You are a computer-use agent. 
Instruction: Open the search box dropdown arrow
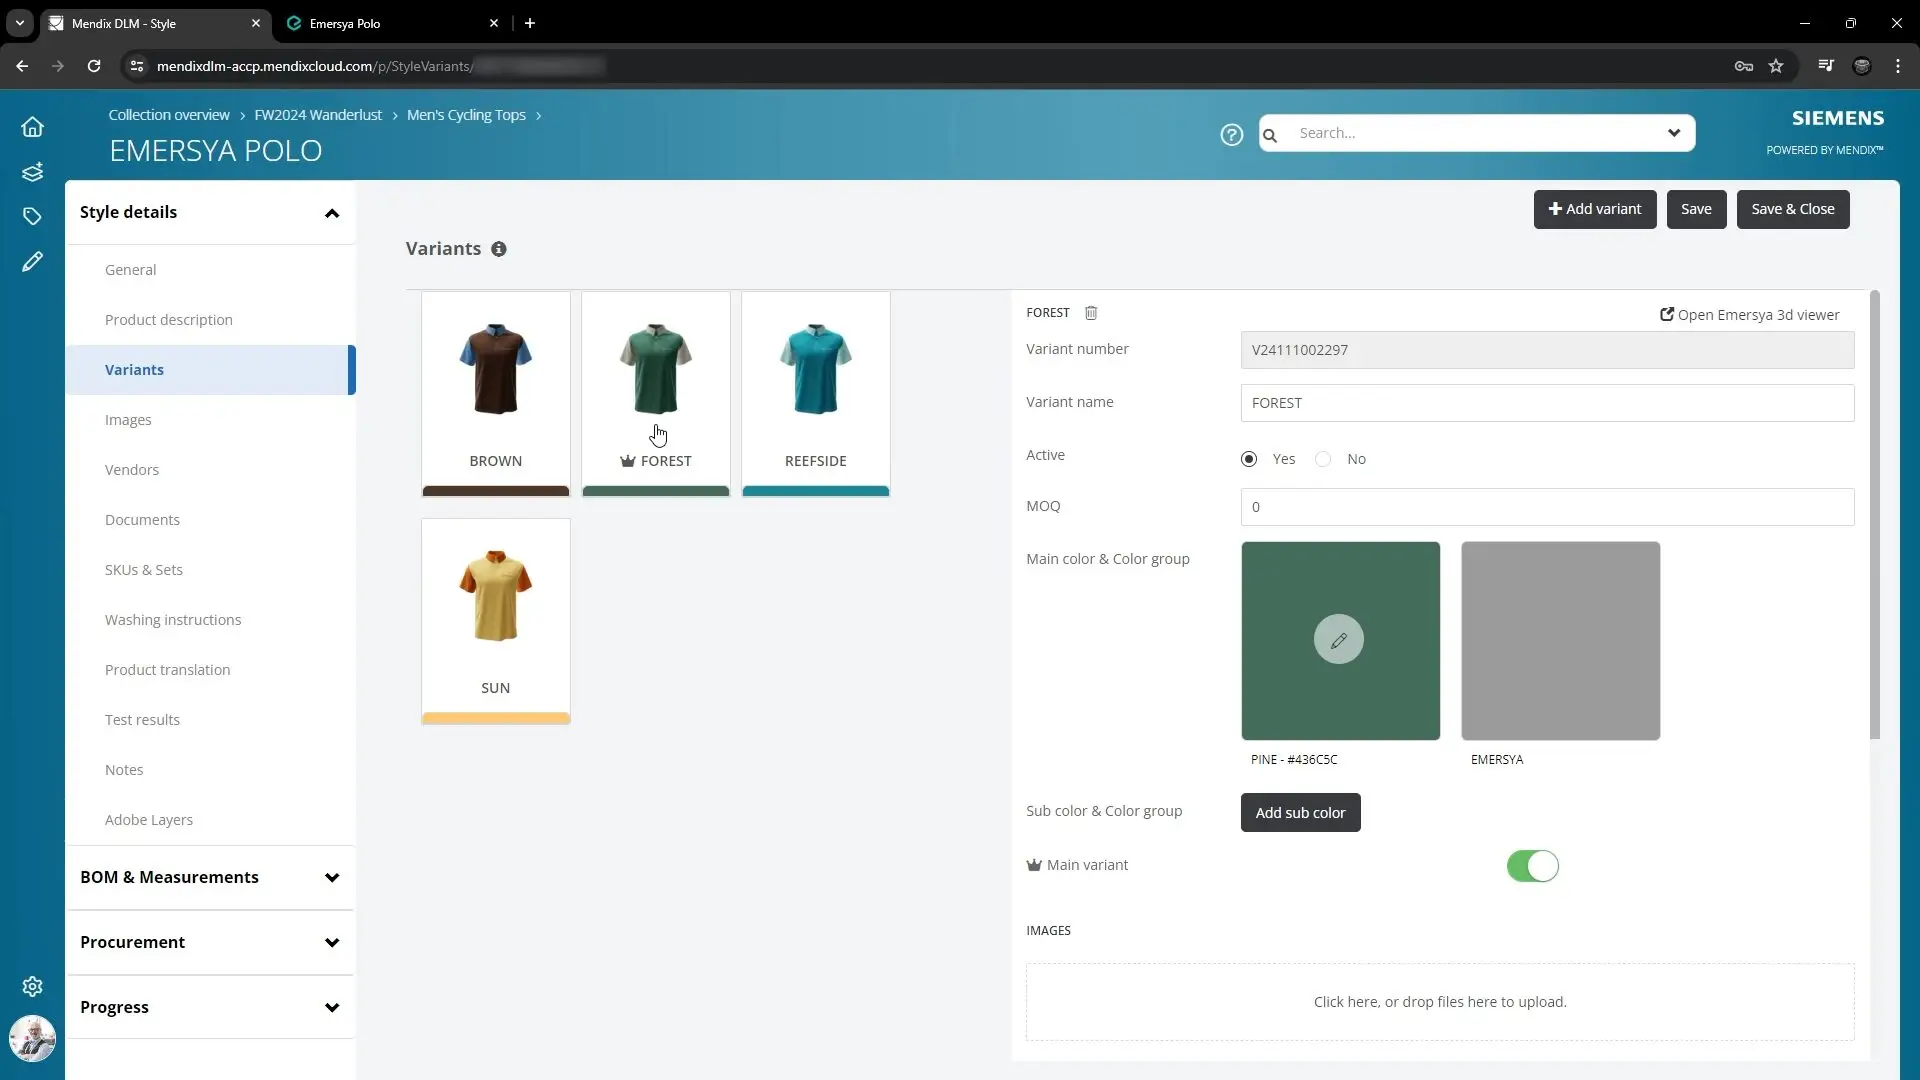(1674, 133)
